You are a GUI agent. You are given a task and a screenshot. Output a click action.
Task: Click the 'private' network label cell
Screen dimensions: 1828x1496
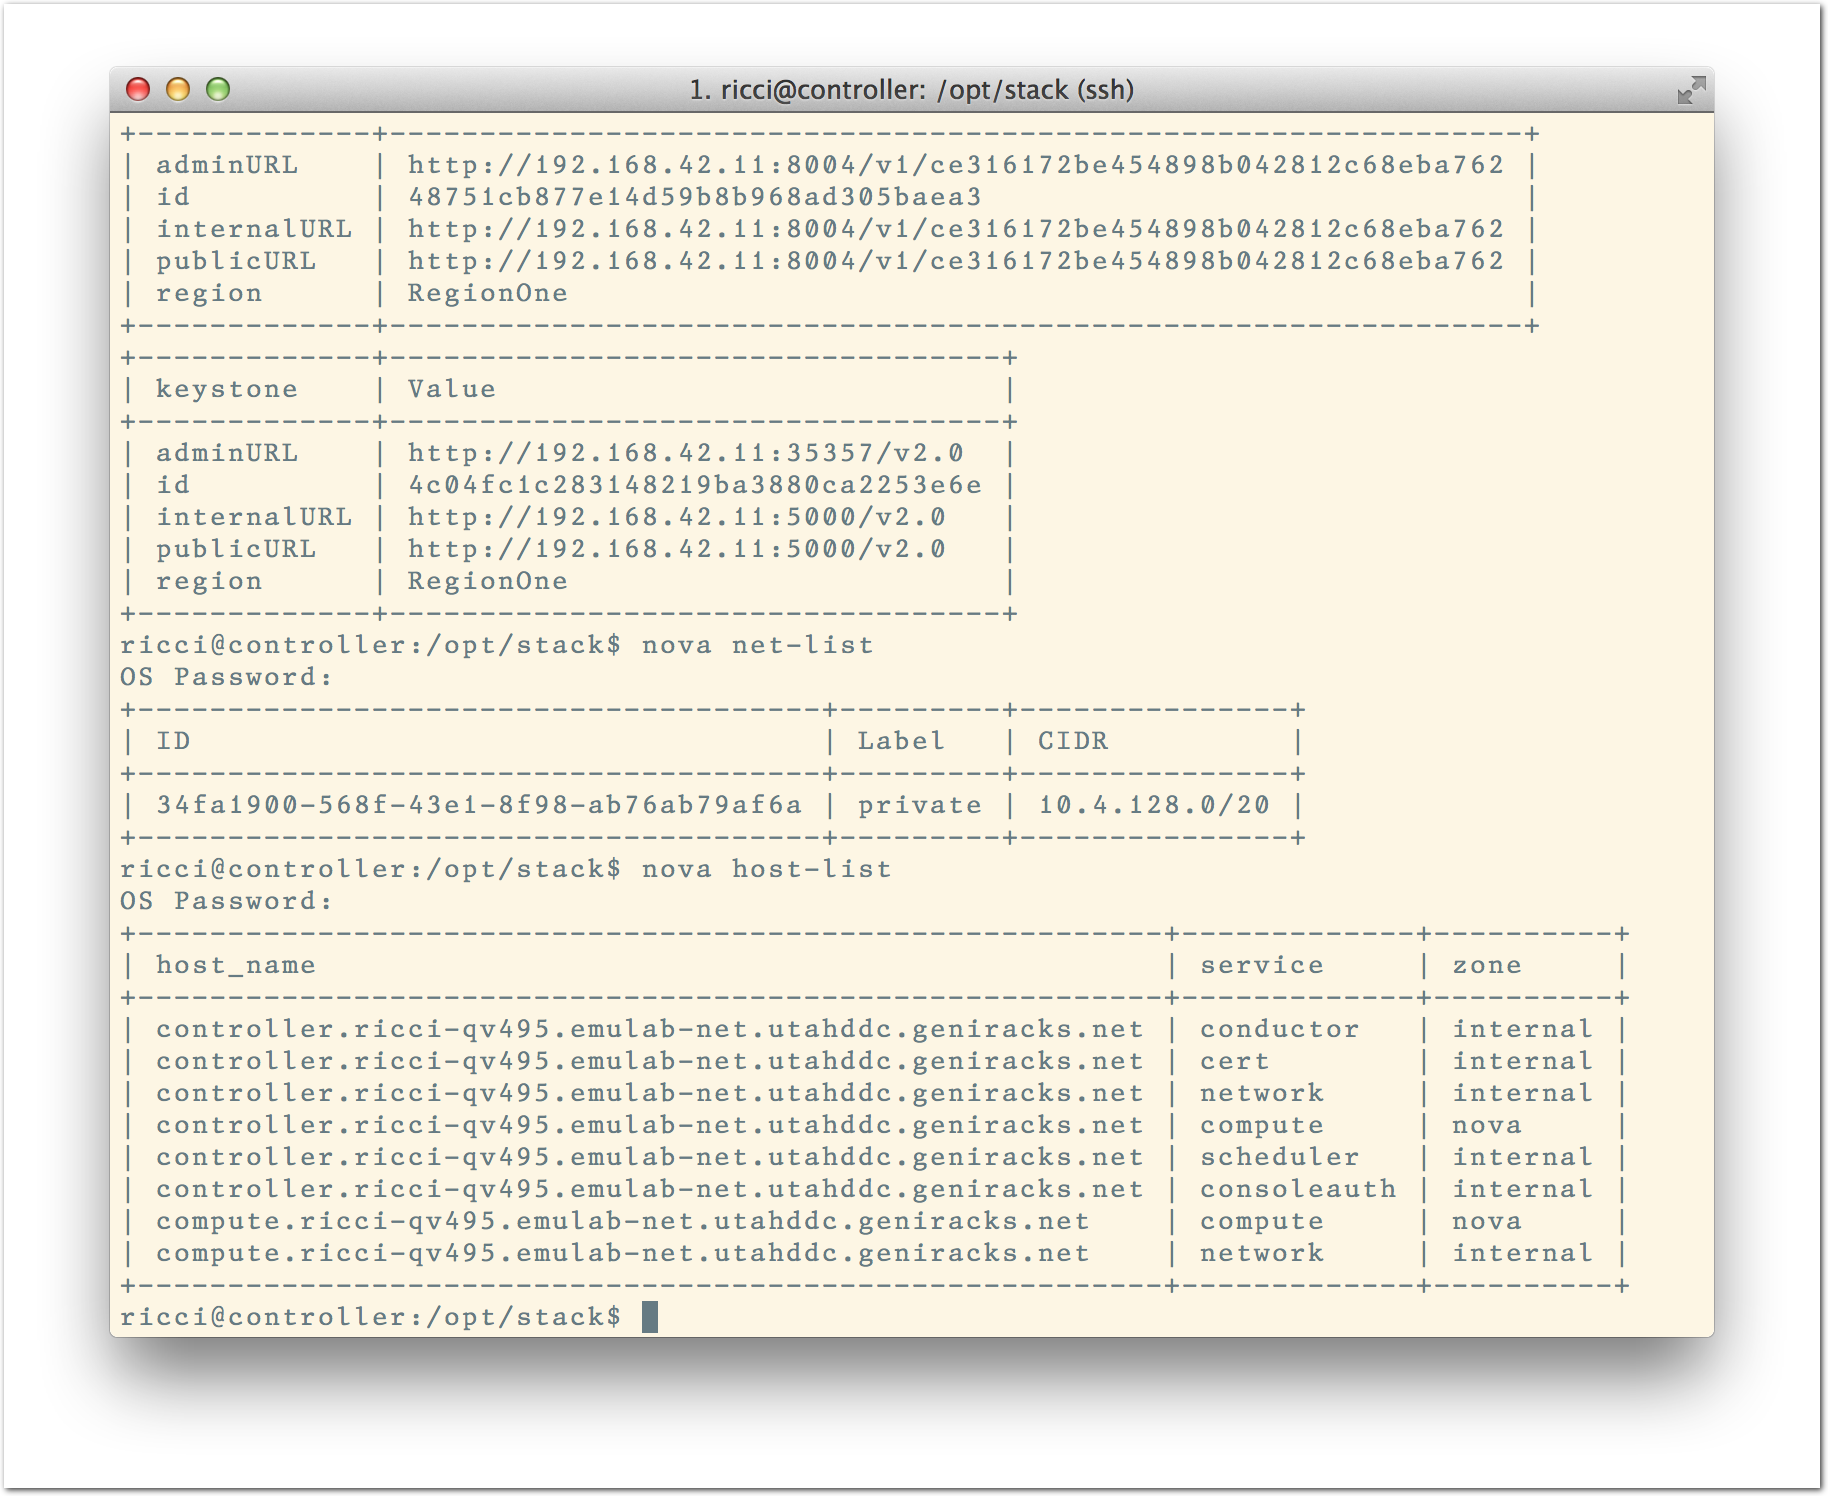click(920, 806)
